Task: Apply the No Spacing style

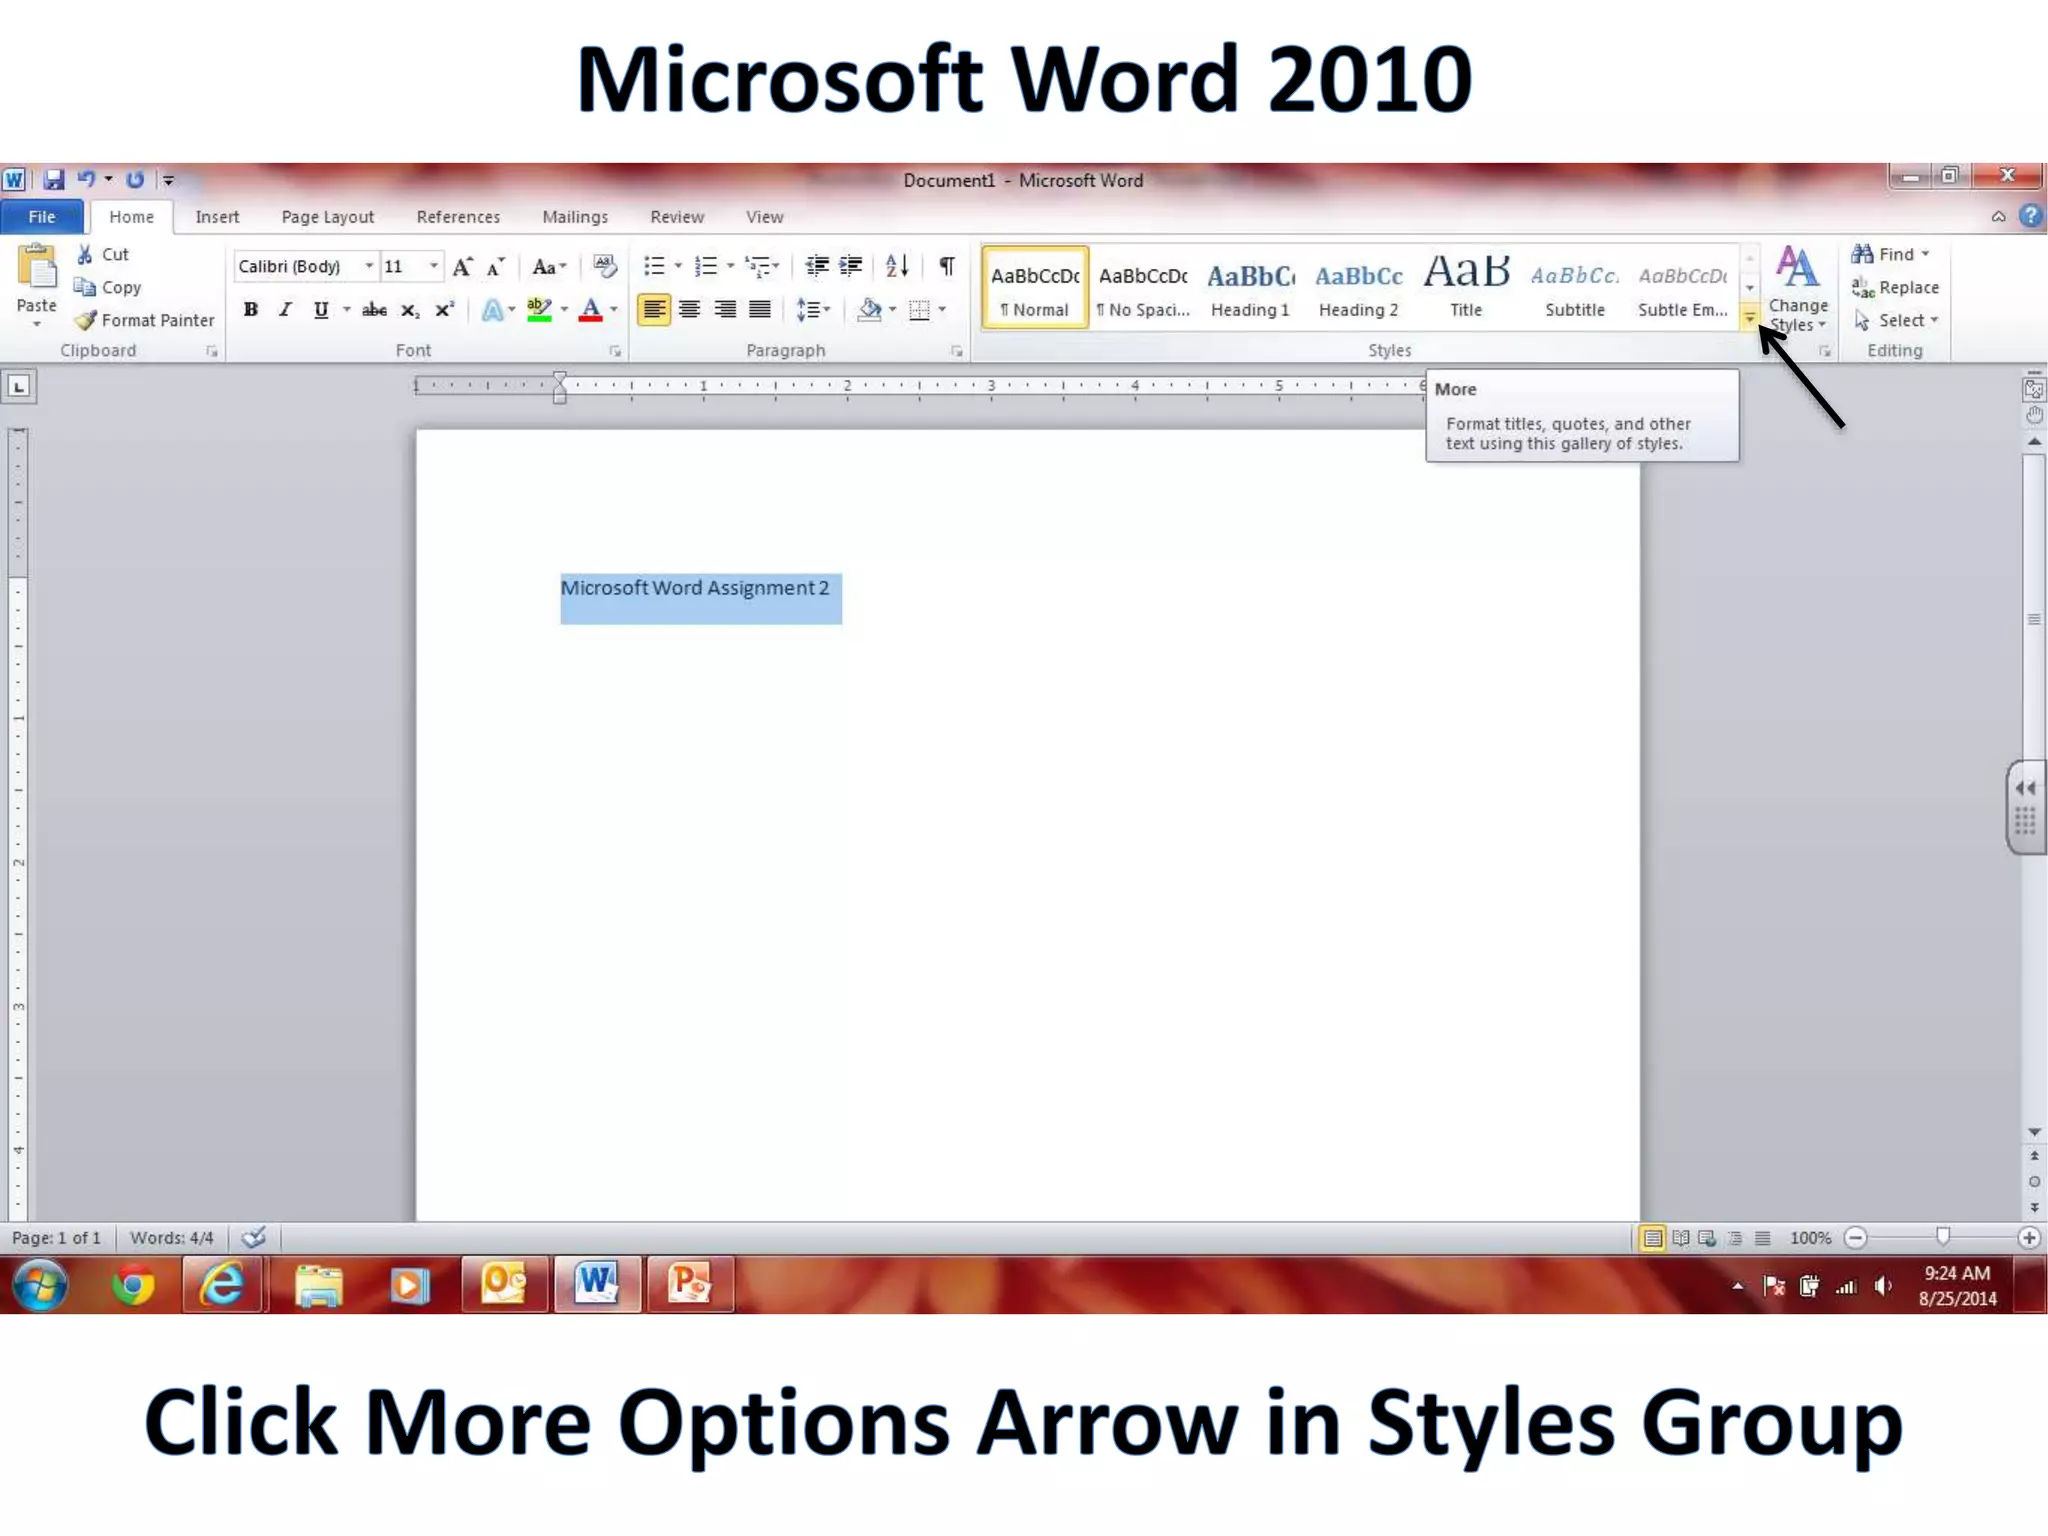Action: point(1142,289)
